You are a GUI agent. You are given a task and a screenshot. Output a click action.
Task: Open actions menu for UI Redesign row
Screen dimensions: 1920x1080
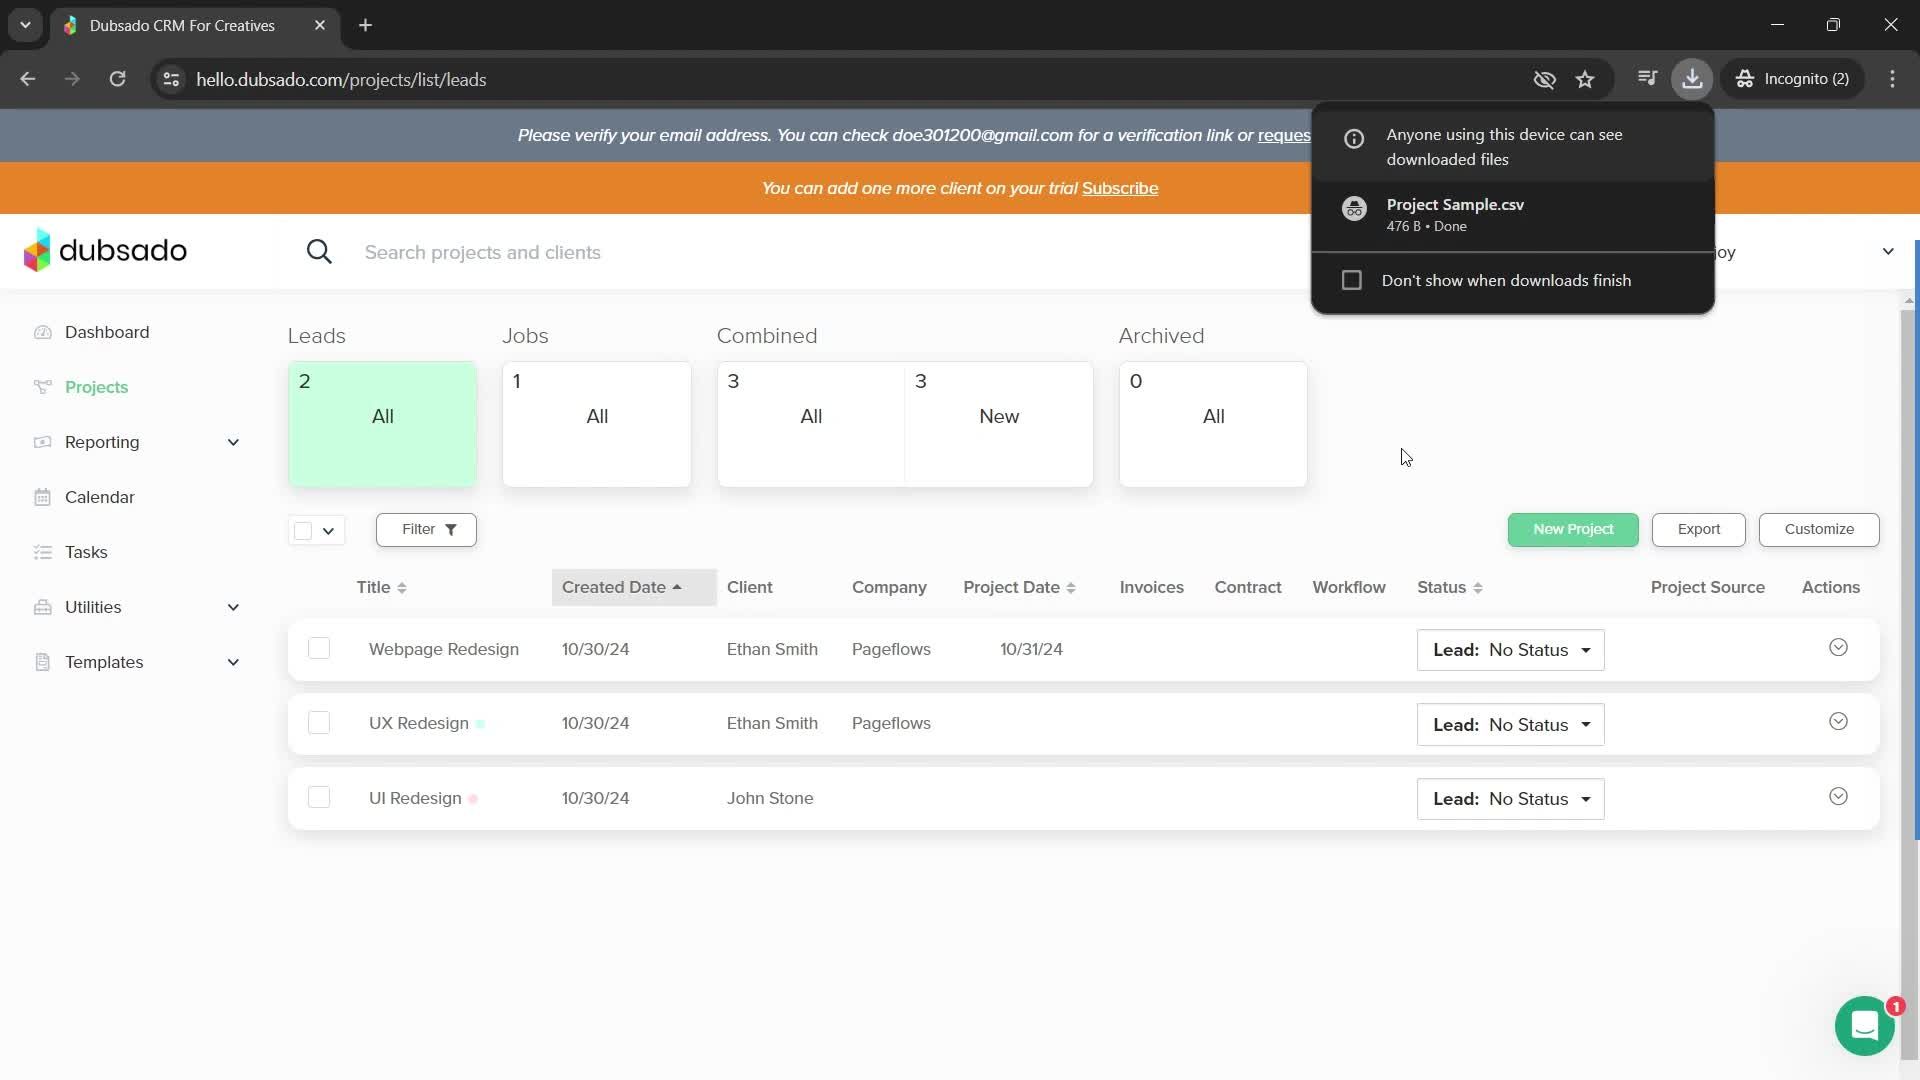click(x=1838, y=797)
